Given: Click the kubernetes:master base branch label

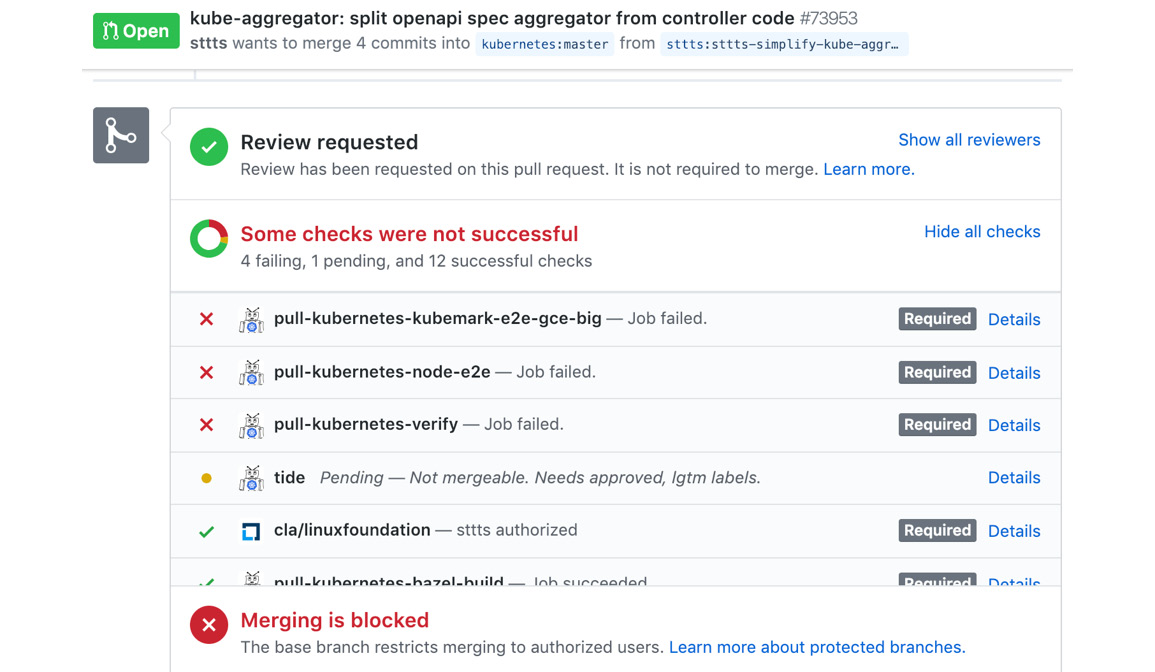Looking at the screenshot, I should coord(544,44).
